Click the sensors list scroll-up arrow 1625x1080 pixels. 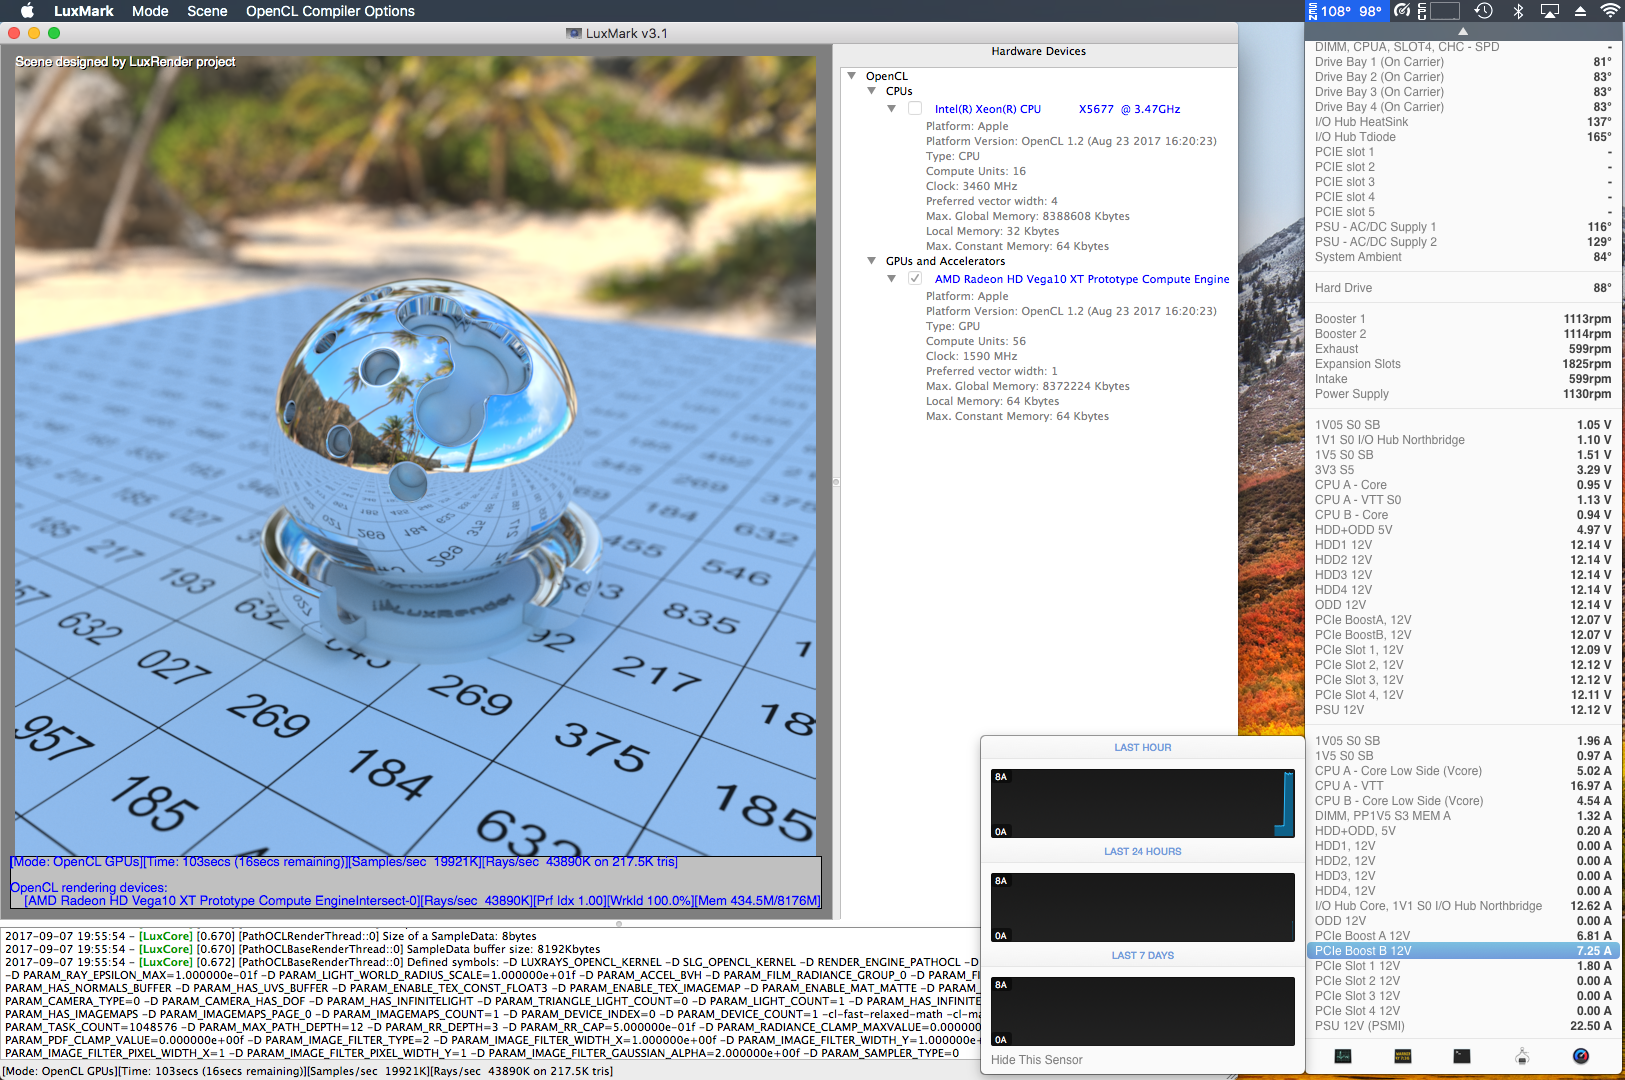tap(1463, 32)
